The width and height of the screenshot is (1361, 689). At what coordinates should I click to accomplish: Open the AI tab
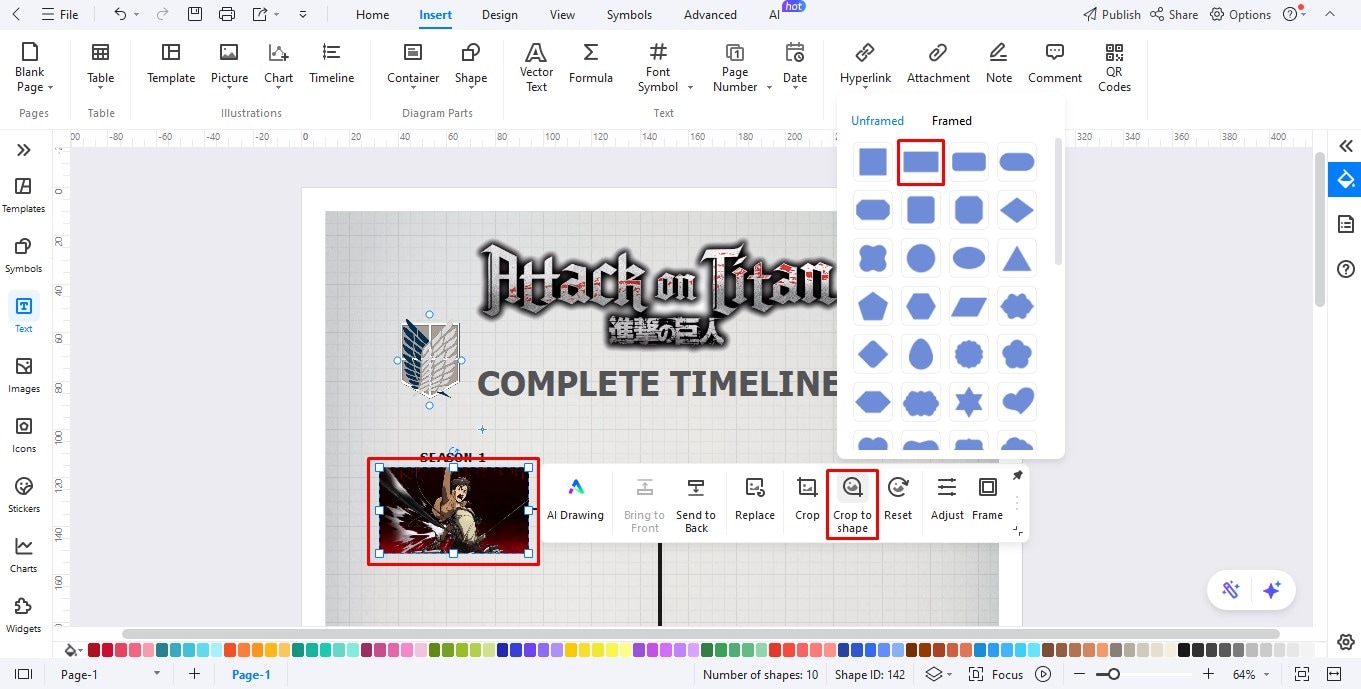click(x=774, y=15)
